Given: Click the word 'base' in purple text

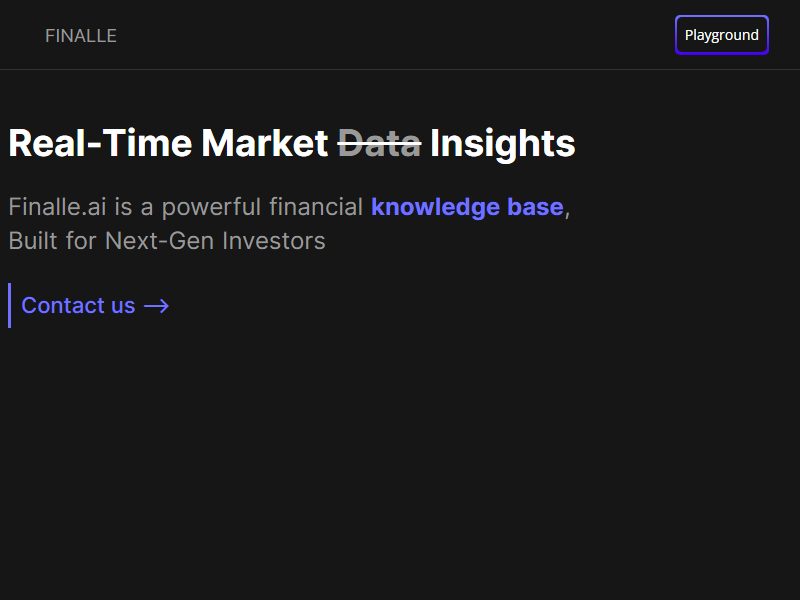Looking at the screenshot, I should coord(535,207).
